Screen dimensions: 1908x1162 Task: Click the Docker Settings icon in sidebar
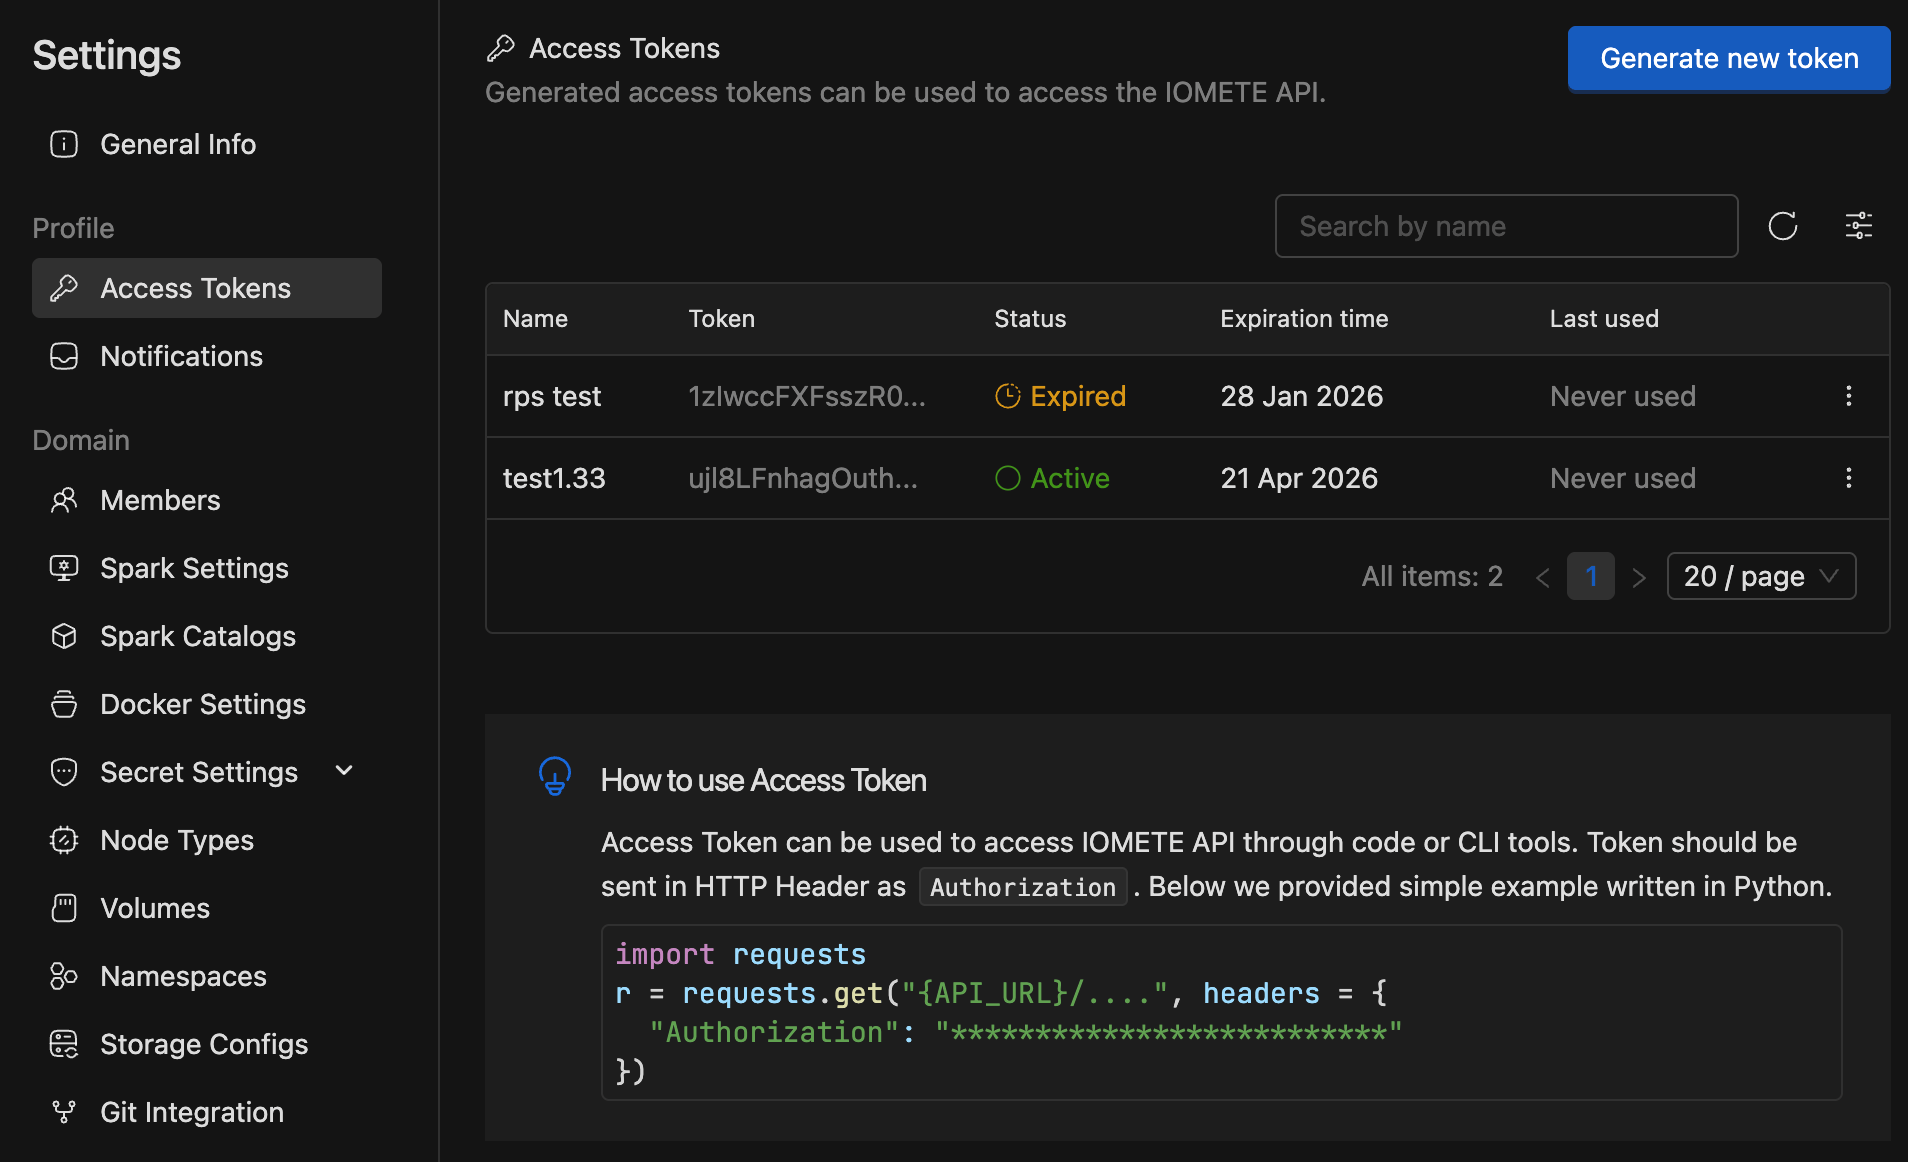64,704
